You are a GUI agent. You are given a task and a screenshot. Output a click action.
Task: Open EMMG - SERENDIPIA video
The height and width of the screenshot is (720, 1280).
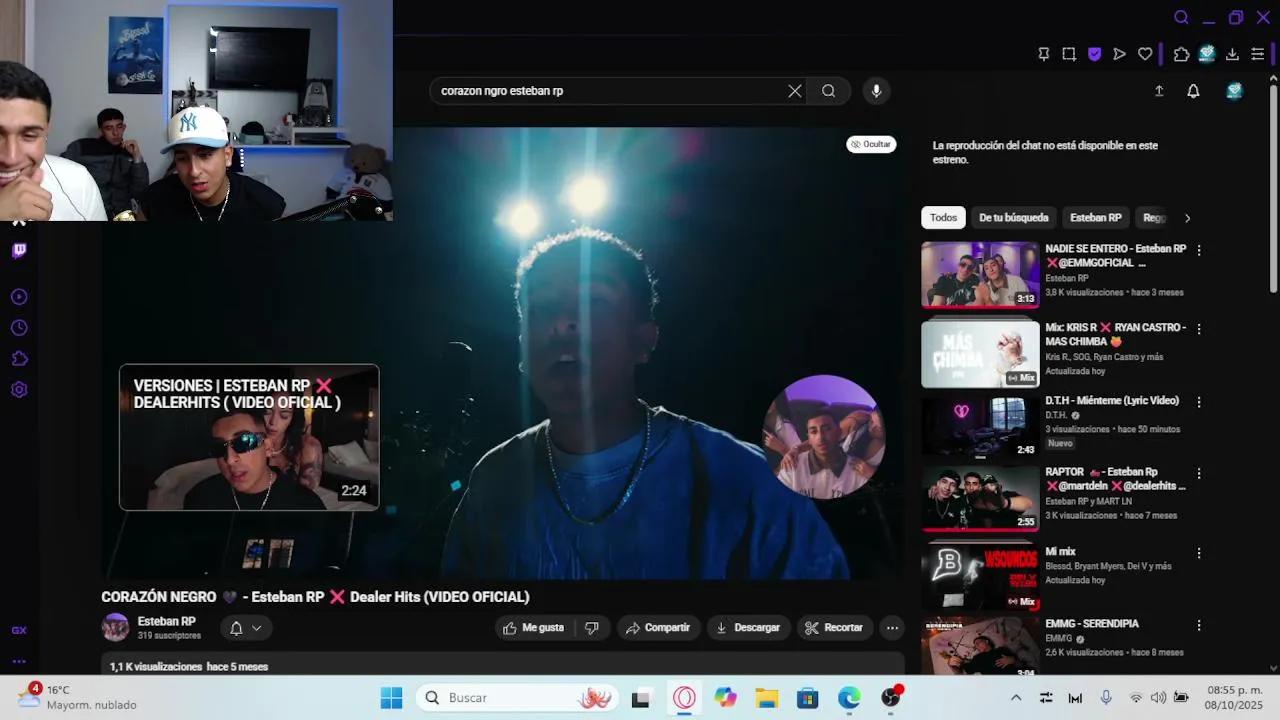point(1092,624)
